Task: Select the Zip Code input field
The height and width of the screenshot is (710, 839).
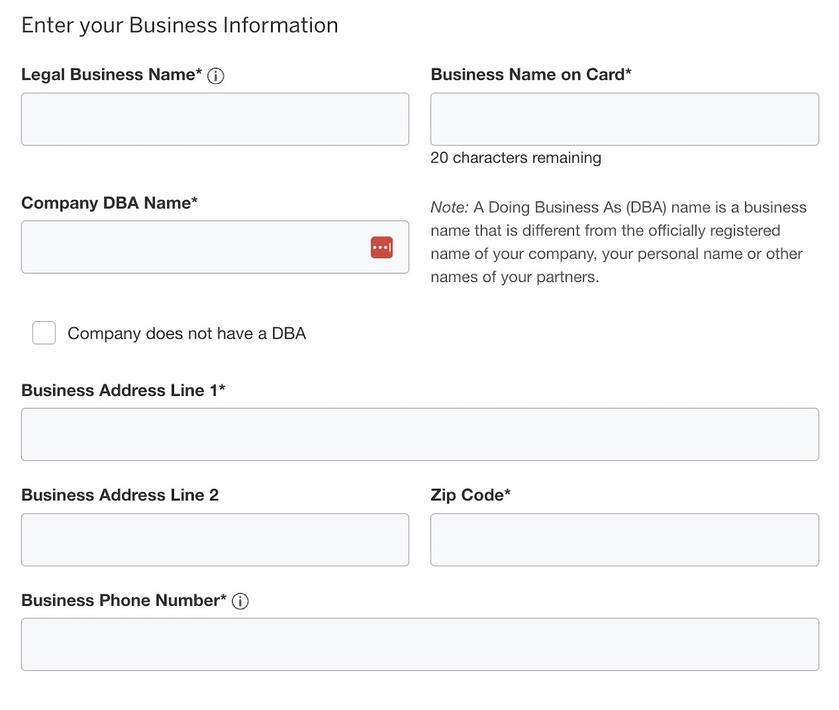Action: [624, 539]
